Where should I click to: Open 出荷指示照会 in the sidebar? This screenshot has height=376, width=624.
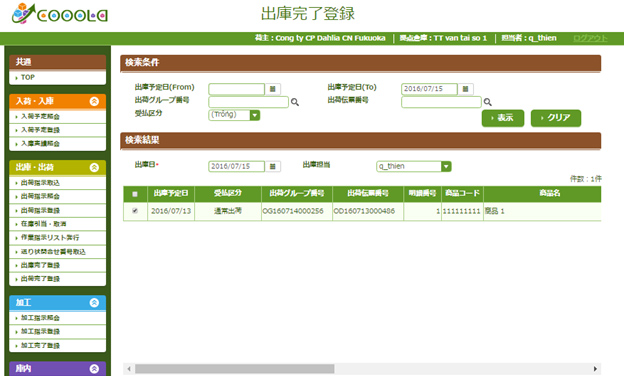point(58,197)
